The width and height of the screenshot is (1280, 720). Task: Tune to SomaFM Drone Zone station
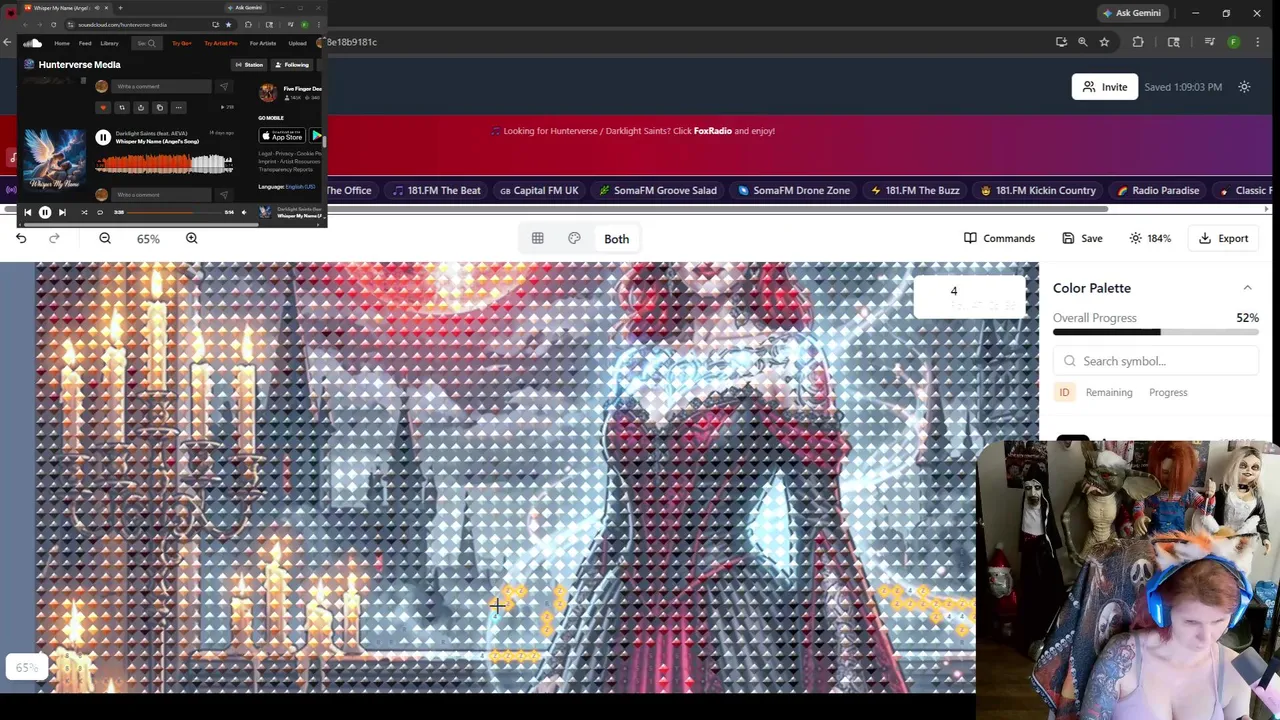794,190
